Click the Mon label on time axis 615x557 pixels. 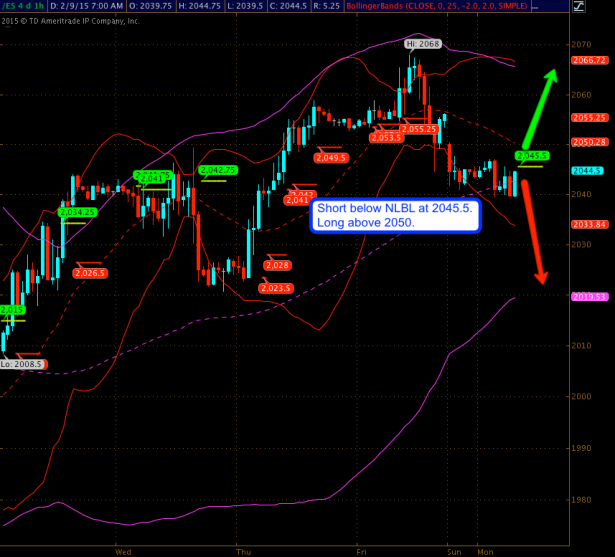pos(485,552)
